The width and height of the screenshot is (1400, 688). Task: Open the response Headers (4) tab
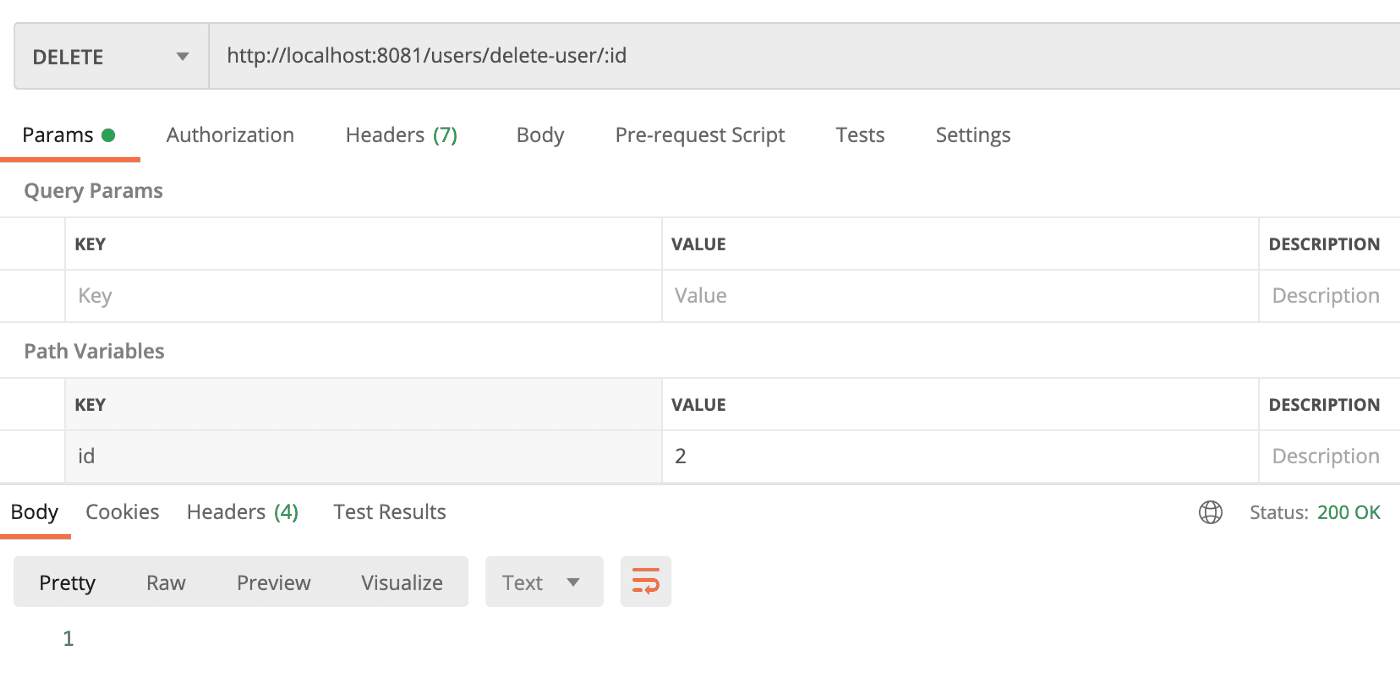click(x=243, y=512)
